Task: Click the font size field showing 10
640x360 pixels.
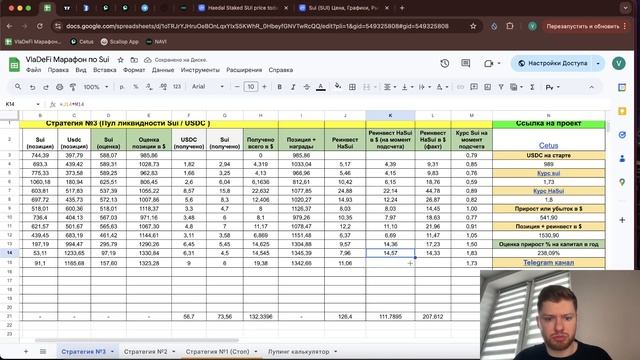Action: (251, 87)
